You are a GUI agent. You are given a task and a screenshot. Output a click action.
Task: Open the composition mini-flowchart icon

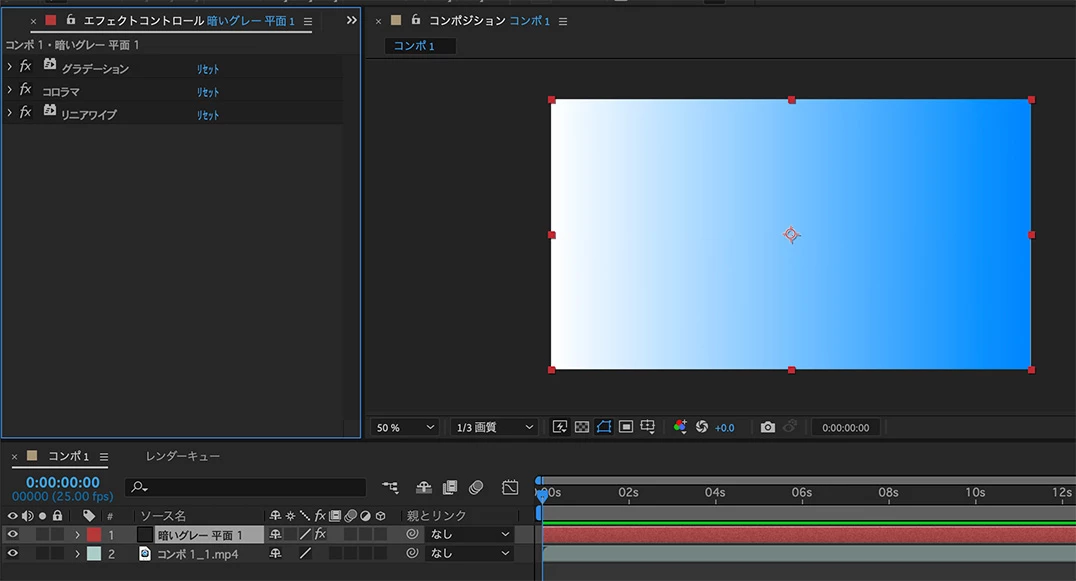click(x=390, y=487)
